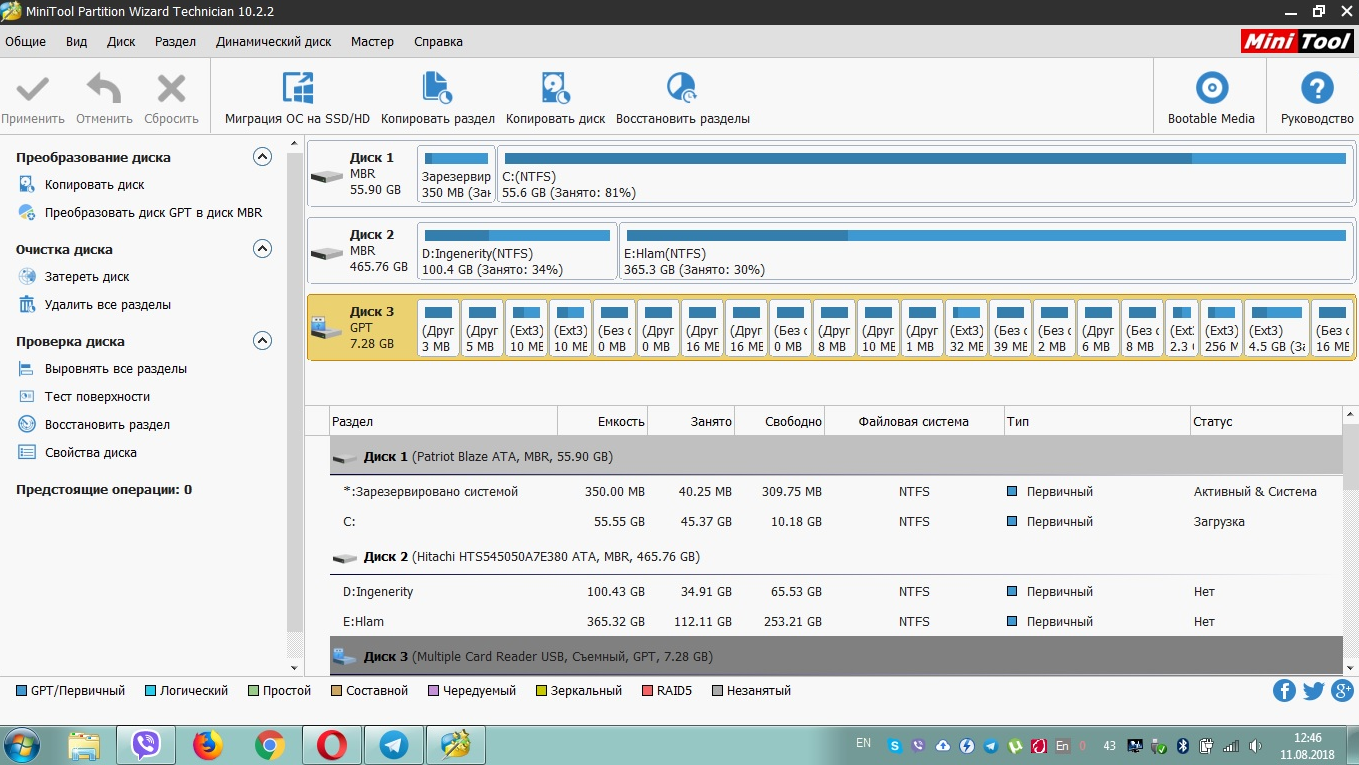Click Copy Disk in left sidebar
The height and width of the screenshot is (765, 1359).
tap(95, 185)
